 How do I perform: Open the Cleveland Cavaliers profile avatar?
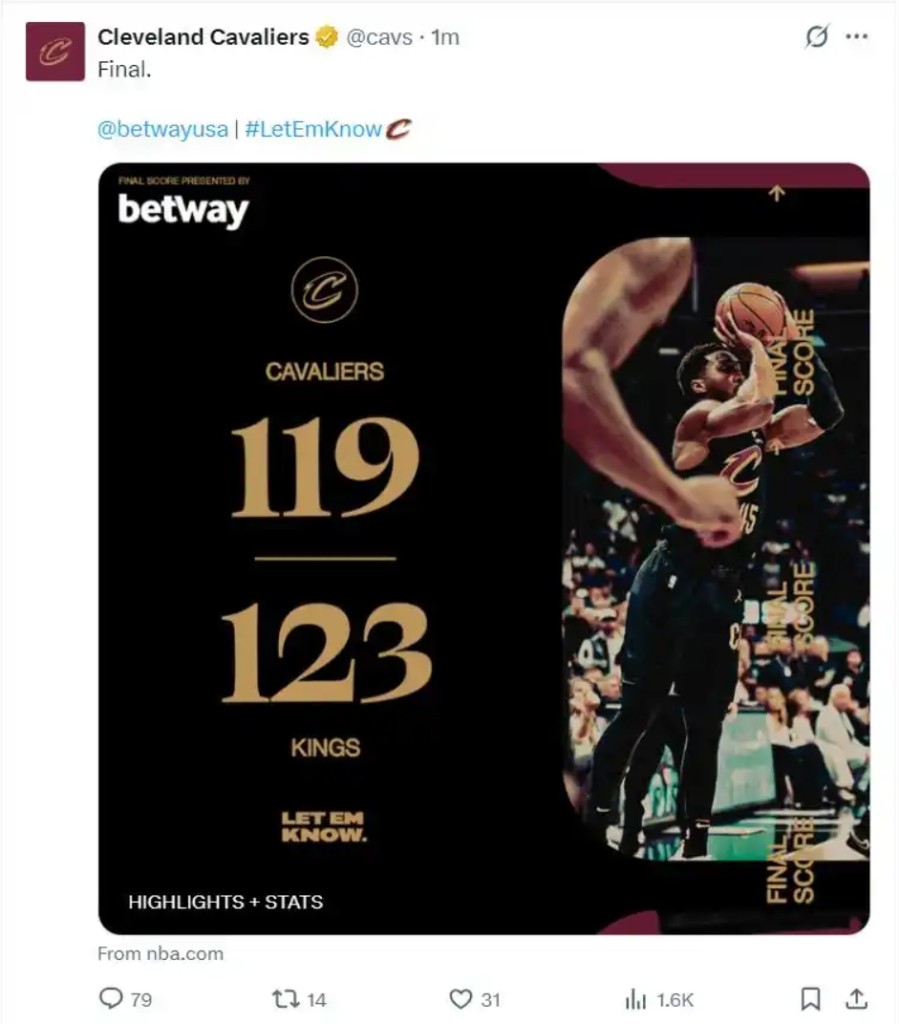tap(55, 51)
